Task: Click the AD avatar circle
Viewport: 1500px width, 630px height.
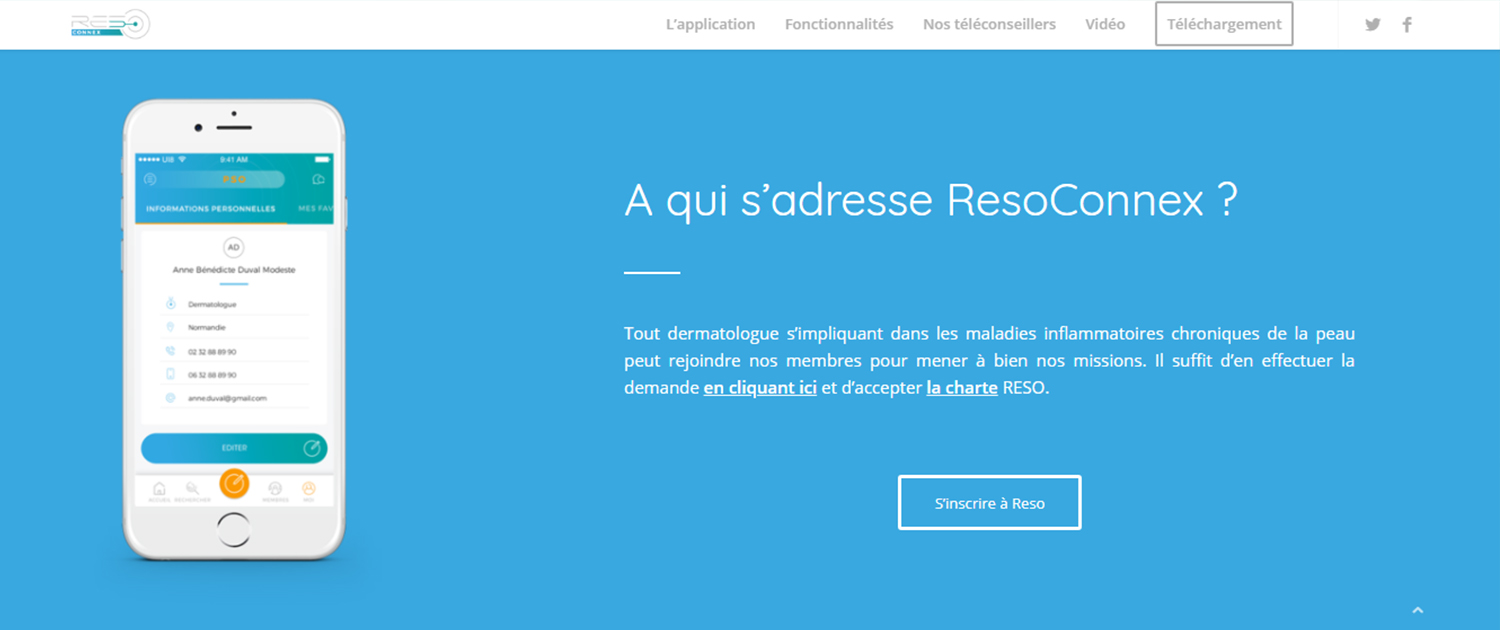Action: (x=234, y=247)
